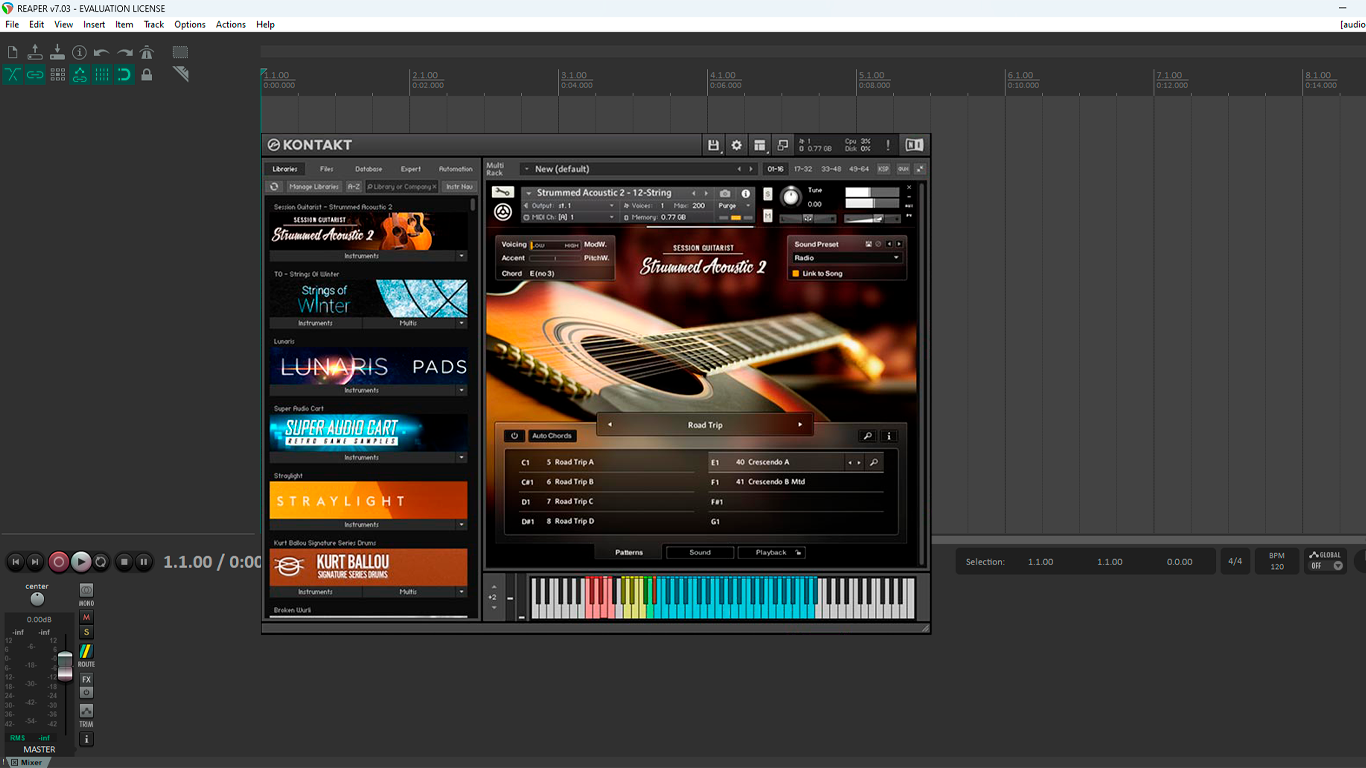Click info icon beside Road Trip selector
This screenshot has width=1366, height=768.
point(889,436)
